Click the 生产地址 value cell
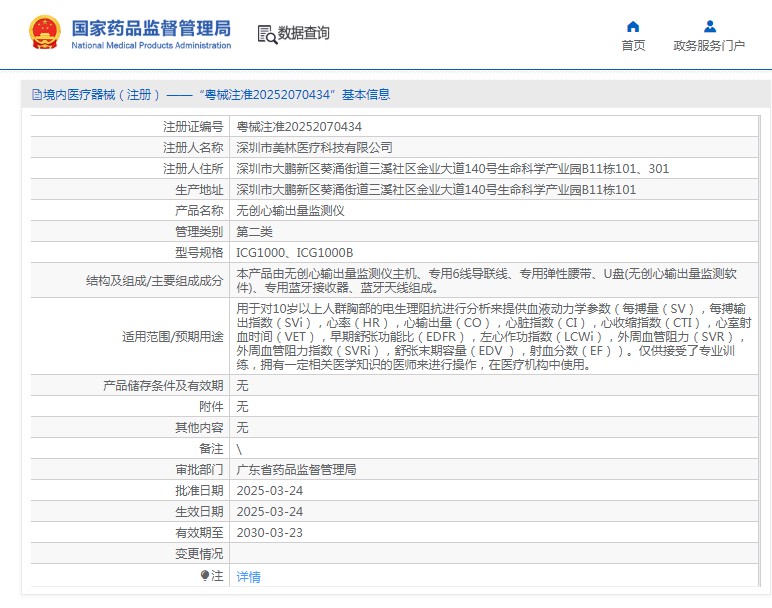 tap(494, 190)
